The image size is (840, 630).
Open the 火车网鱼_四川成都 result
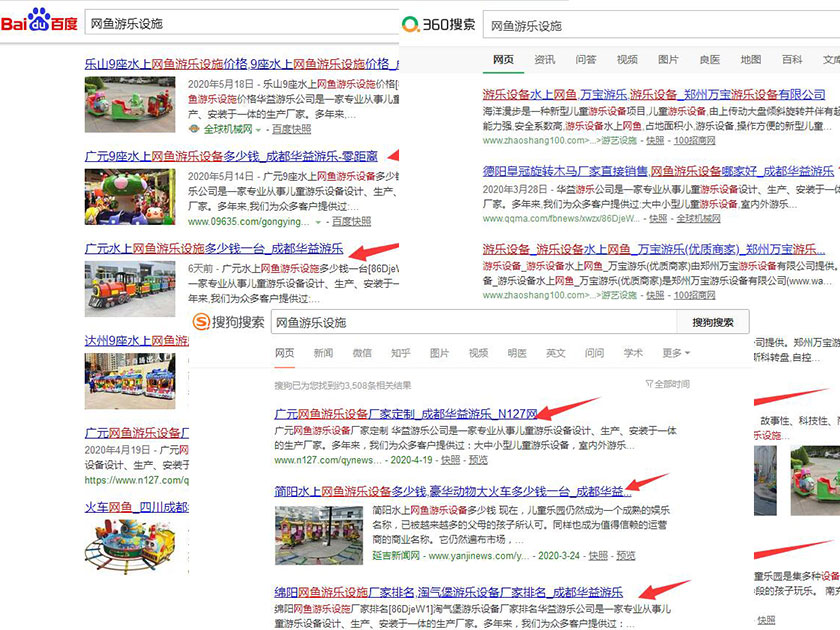click(x=137, y=507)
